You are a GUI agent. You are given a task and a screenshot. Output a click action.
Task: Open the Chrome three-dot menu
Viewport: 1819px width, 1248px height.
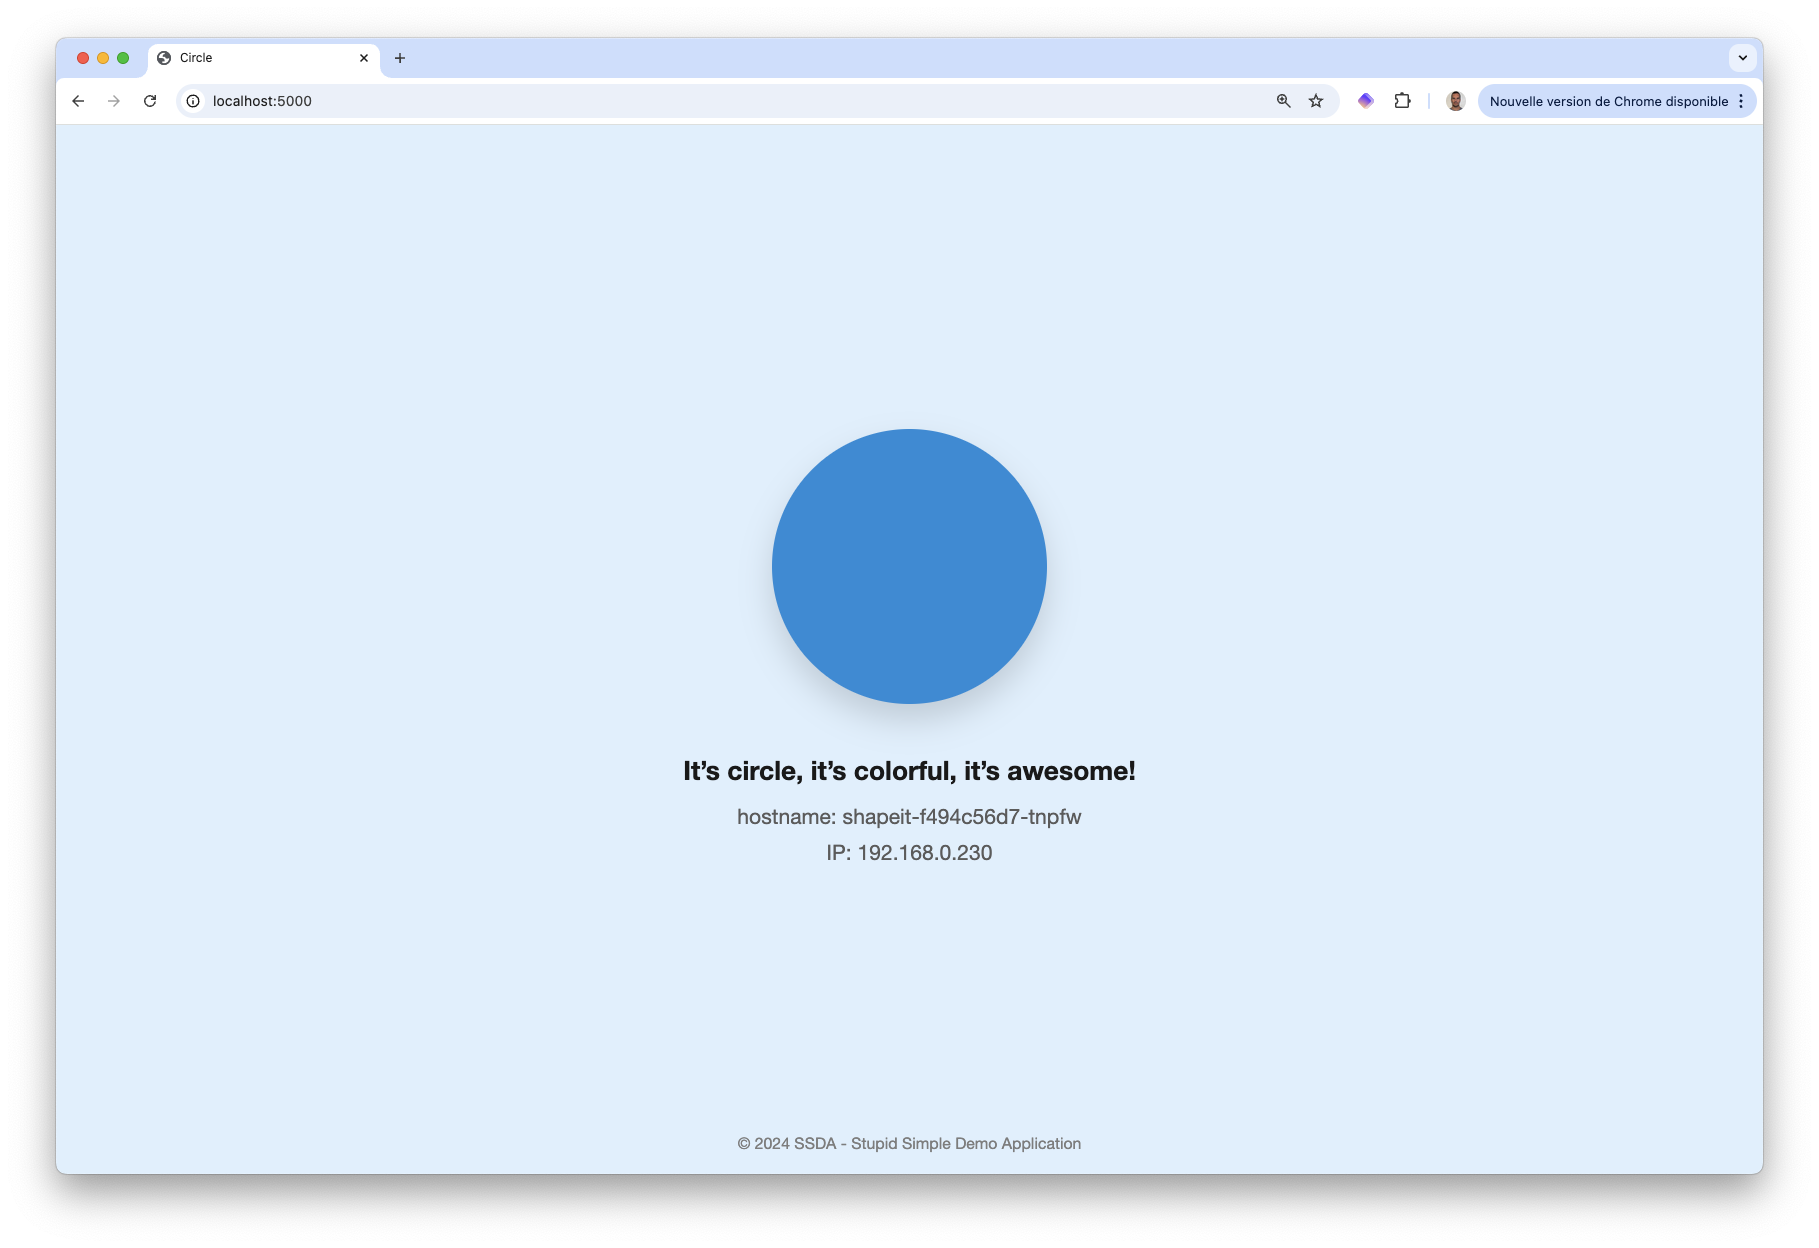click(1741, 101)
